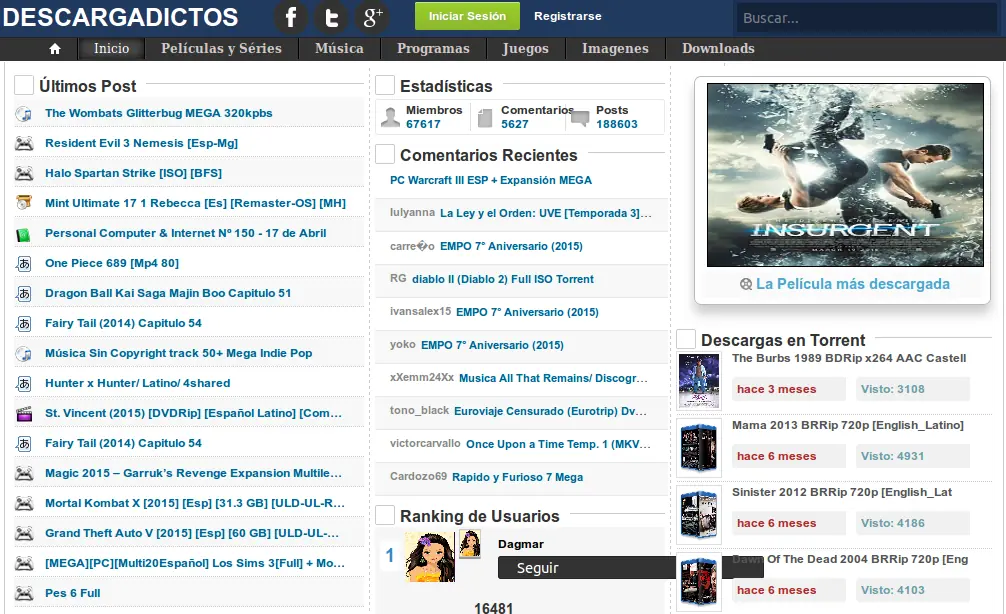Click green book icon beside Personal Computer & Internet
The height and width of the screenshot is (614, 1006).
click(24, 234)
